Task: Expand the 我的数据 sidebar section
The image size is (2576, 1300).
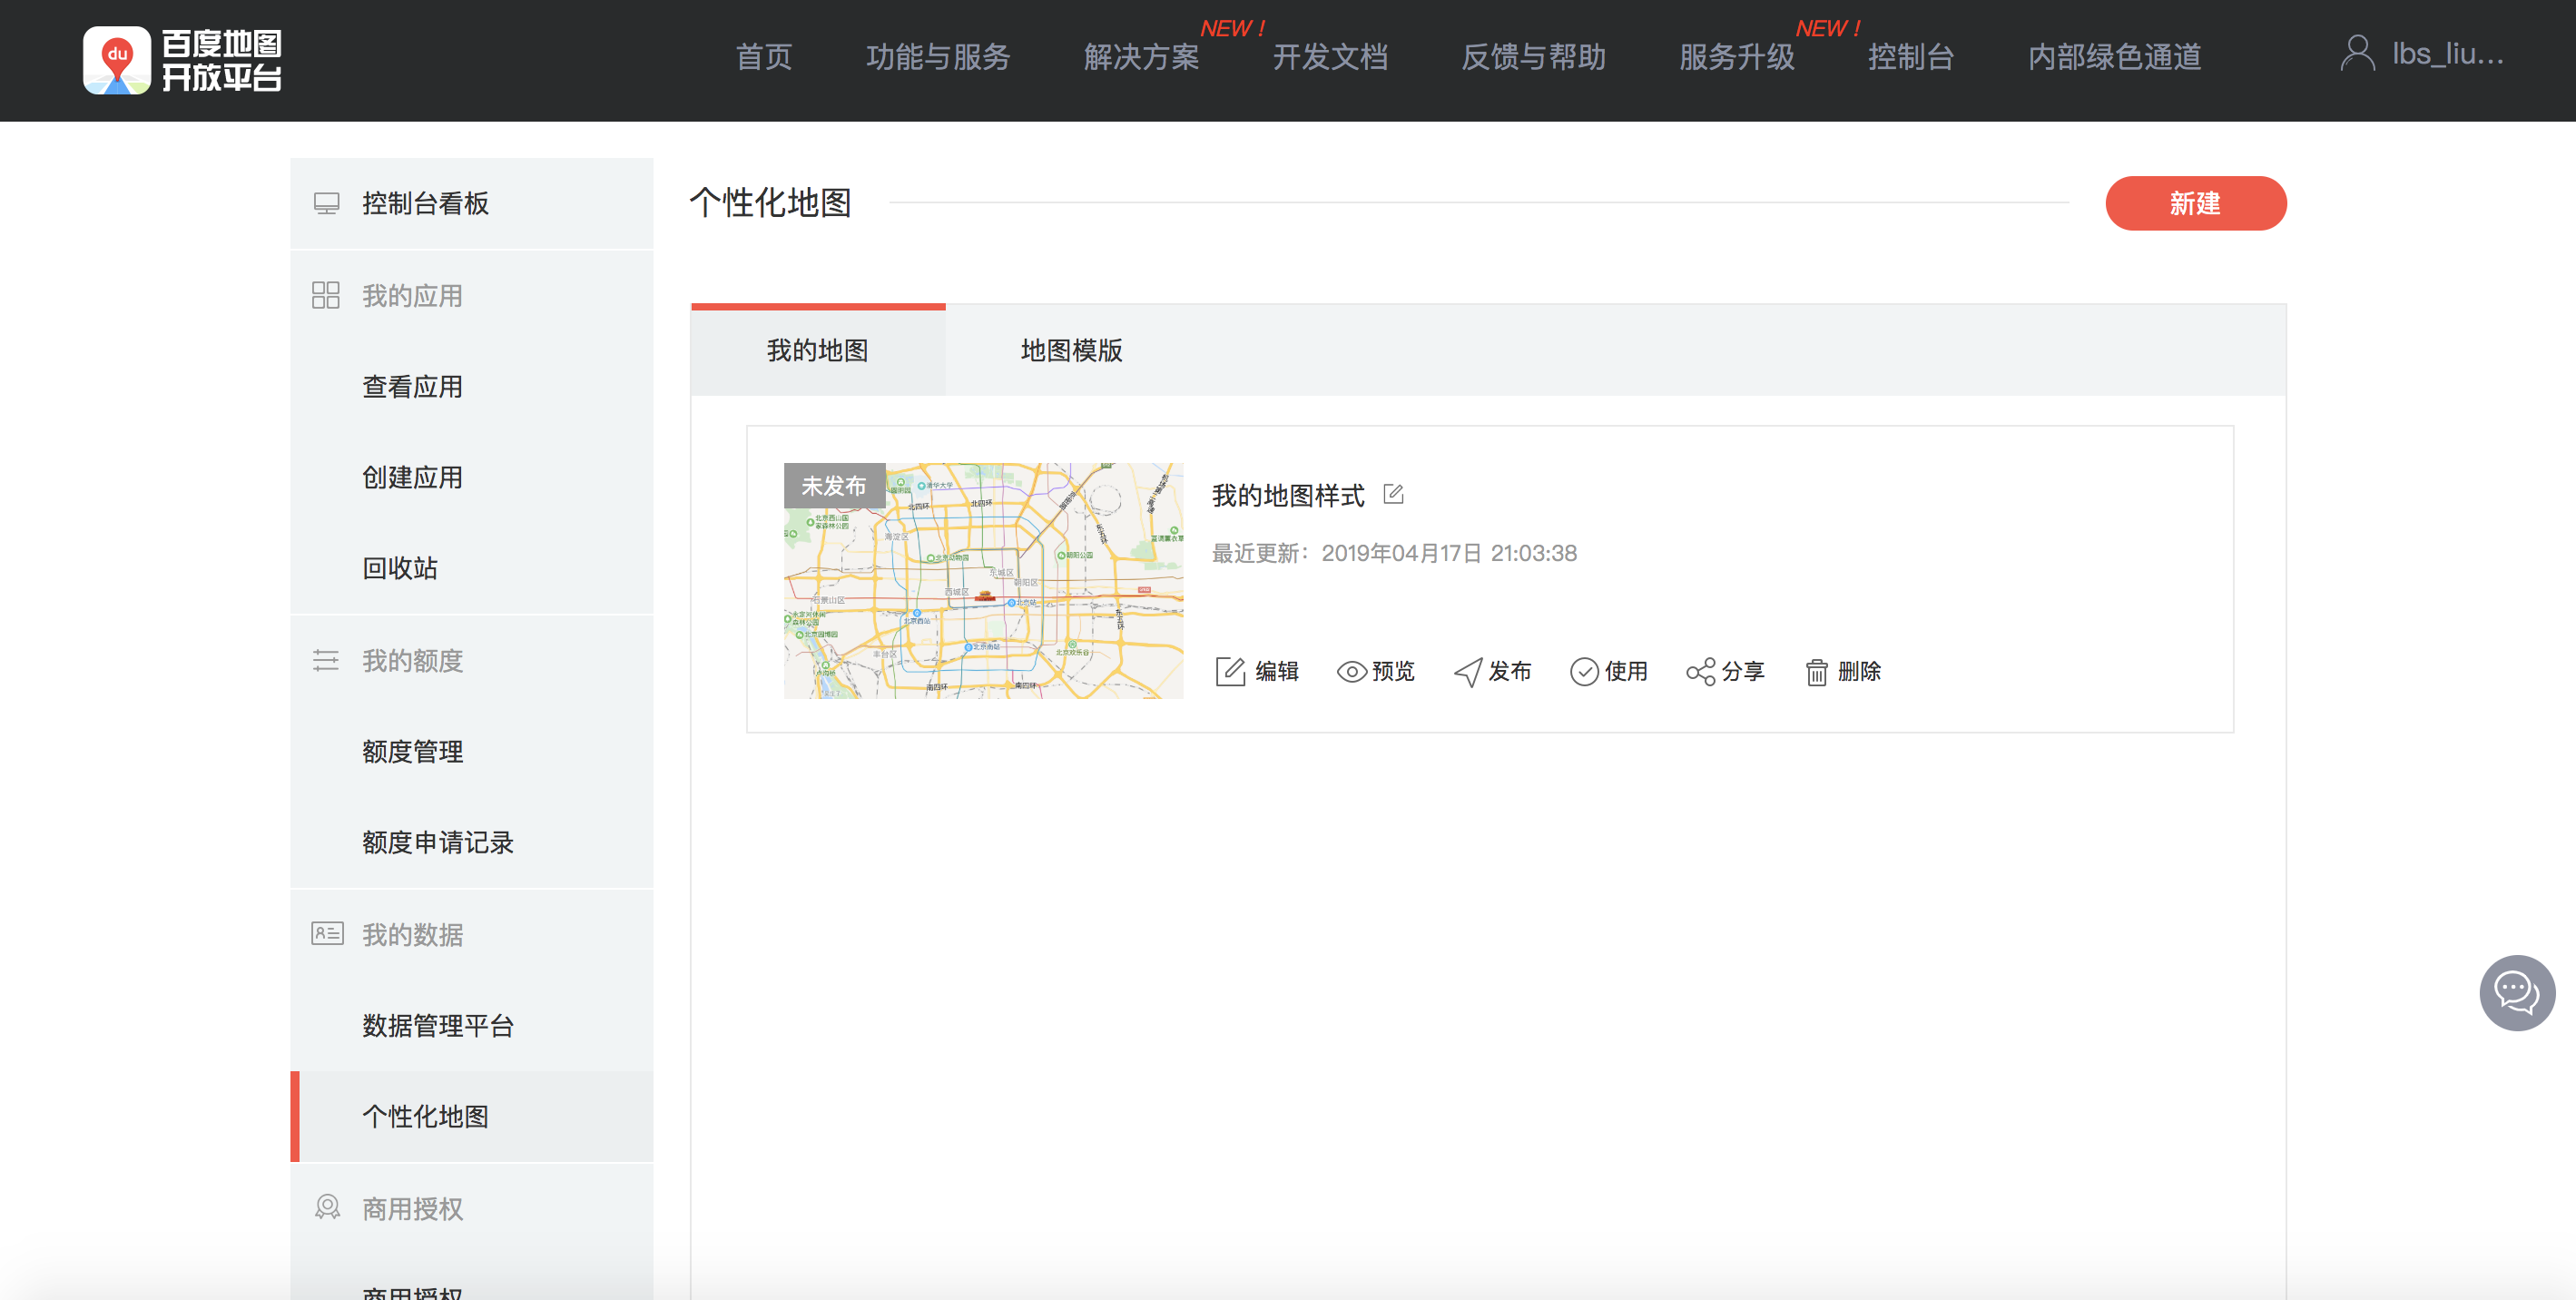Action: (412, 934)
